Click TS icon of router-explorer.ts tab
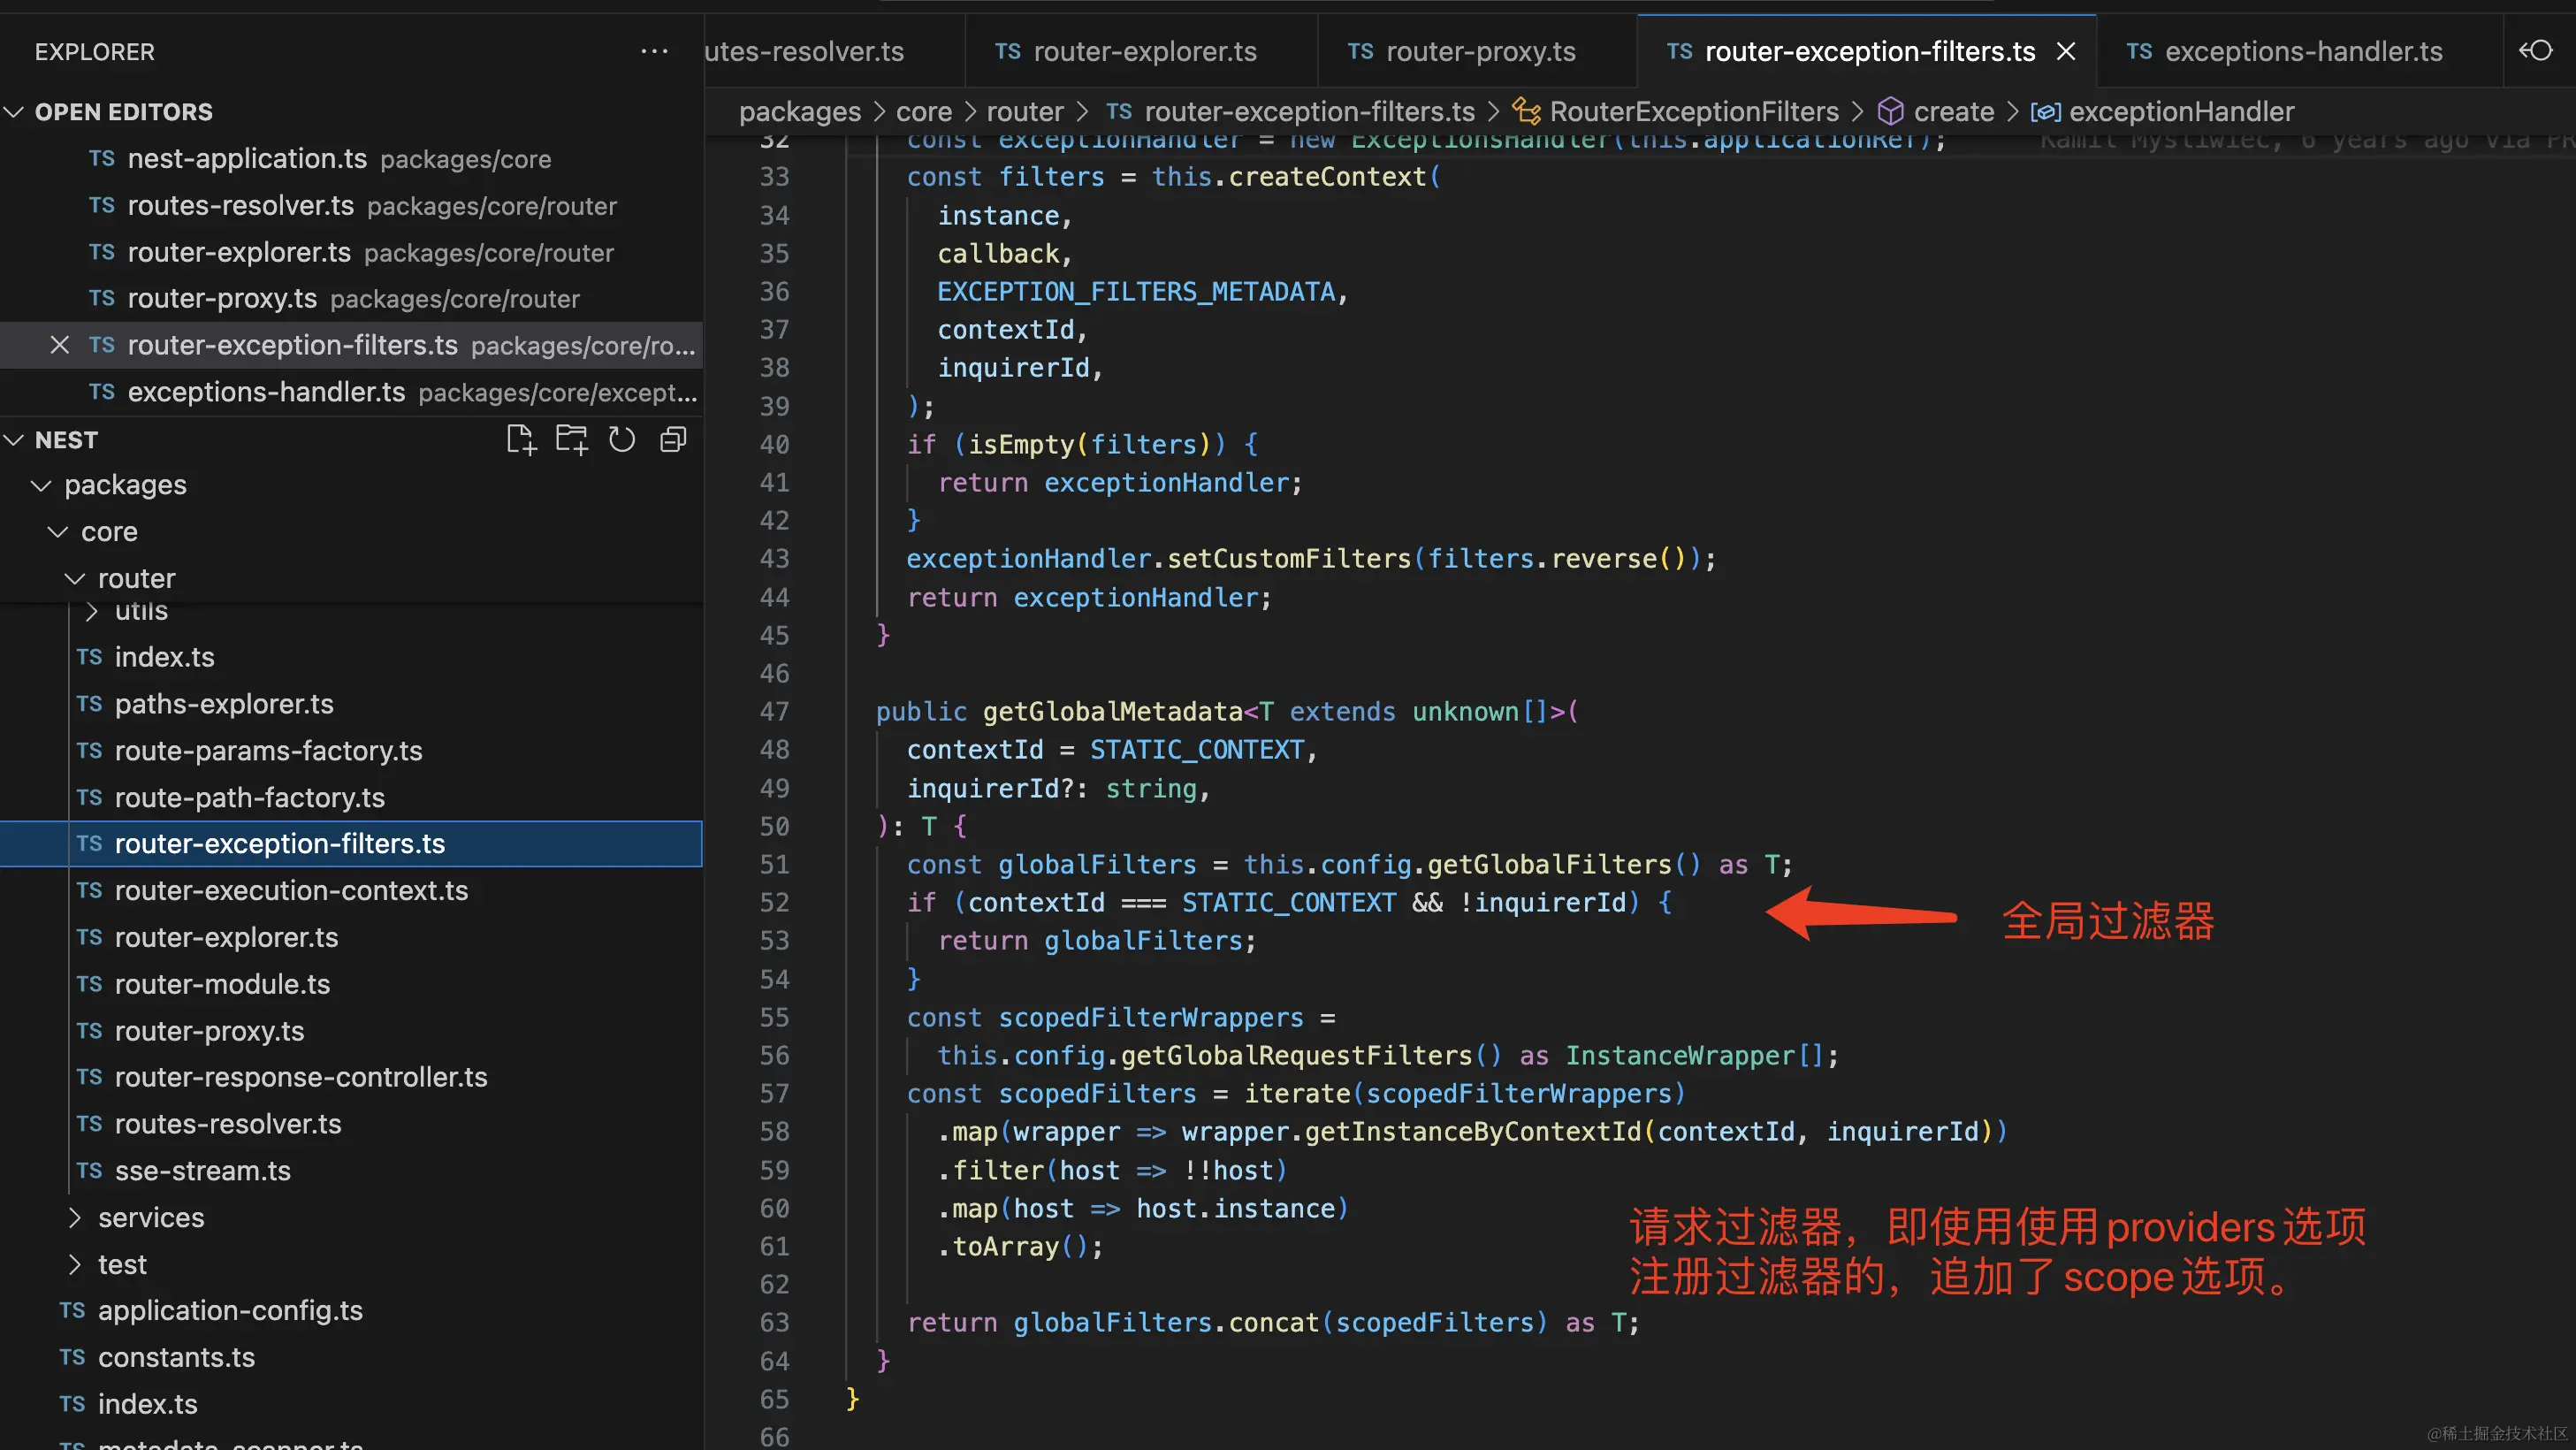2576x1450 pixels. 1007,51
